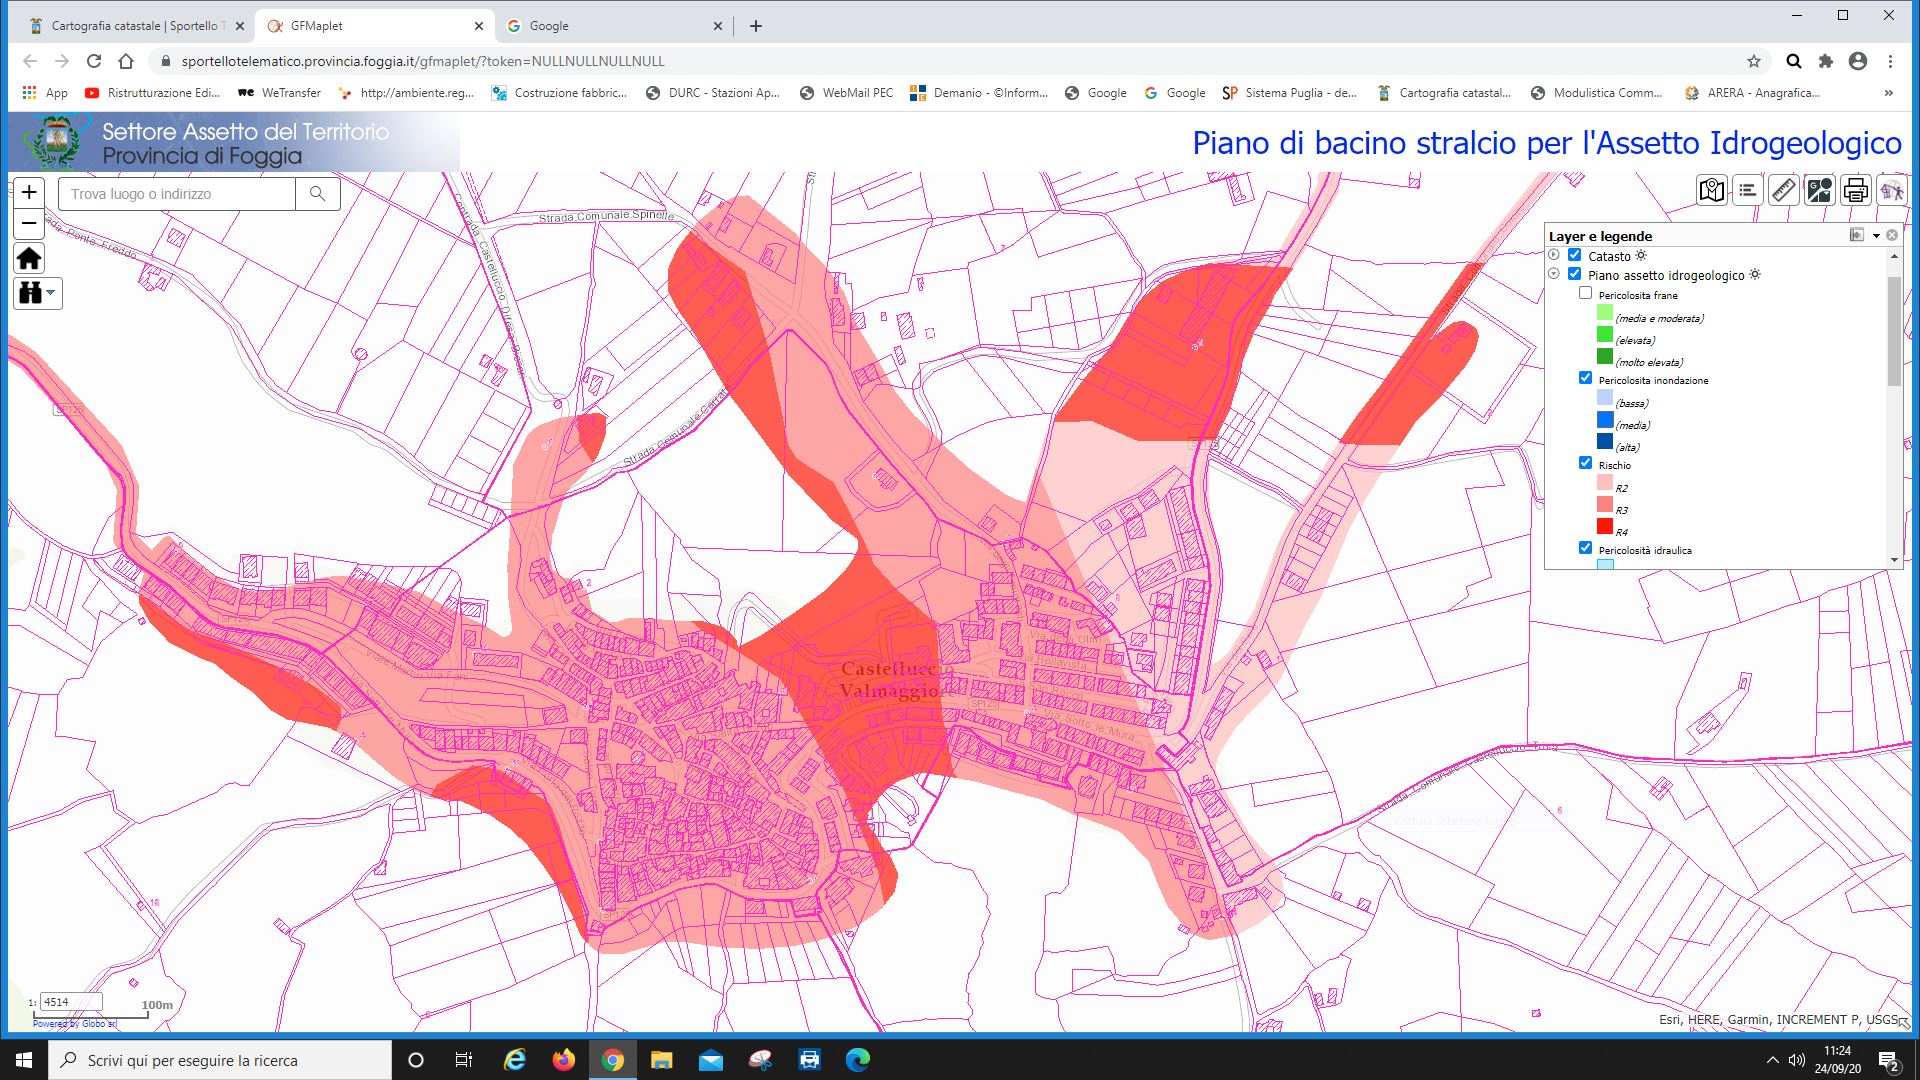The image size is (1920, 1080).
Task: Open the map print tool
Action: pyautogui.click(x=1855, y=190)
